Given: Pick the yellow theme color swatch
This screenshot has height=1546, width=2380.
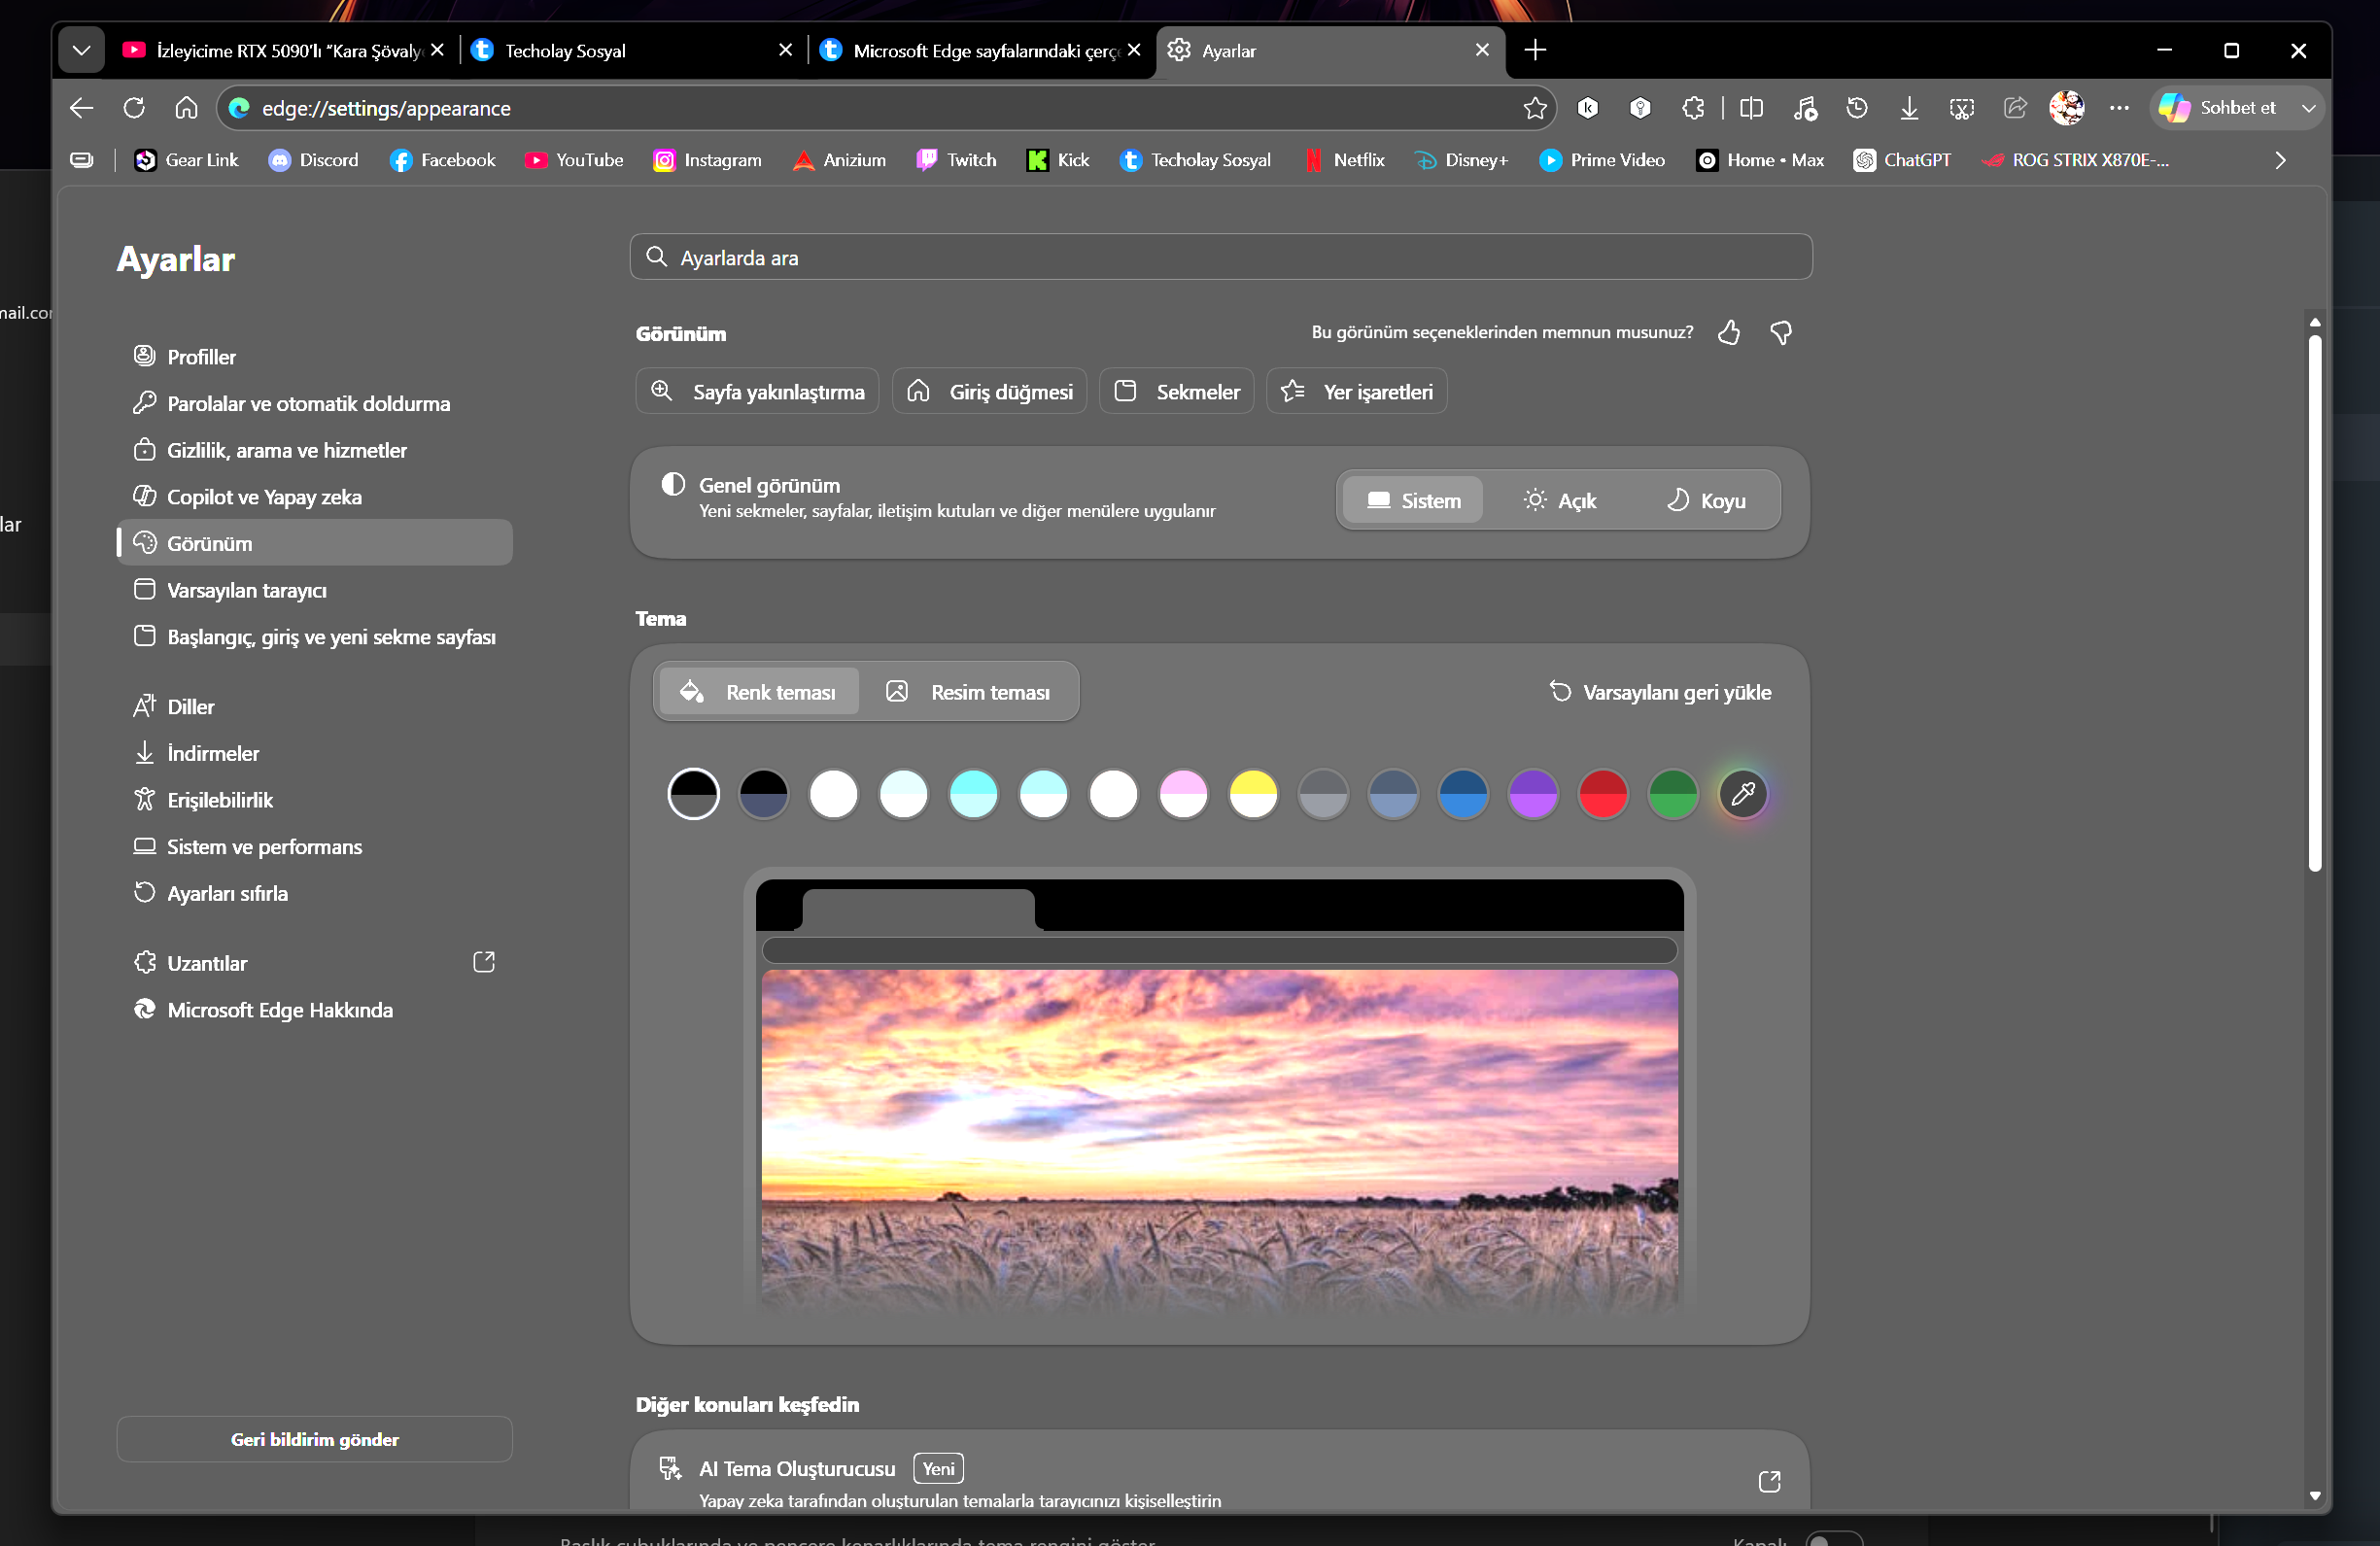Looking at the screenshot, I should 1253,794.
